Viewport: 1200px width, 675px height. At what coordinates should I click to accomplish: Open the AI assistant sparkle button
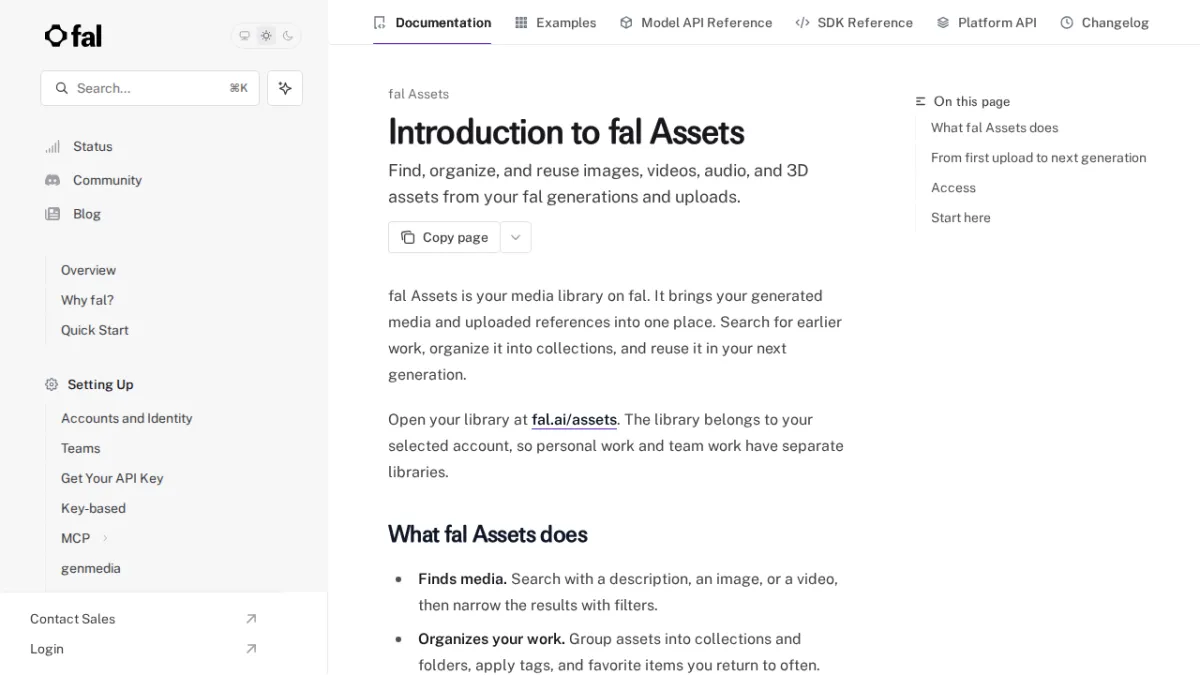pyautogui.click(x=285, y=88)
